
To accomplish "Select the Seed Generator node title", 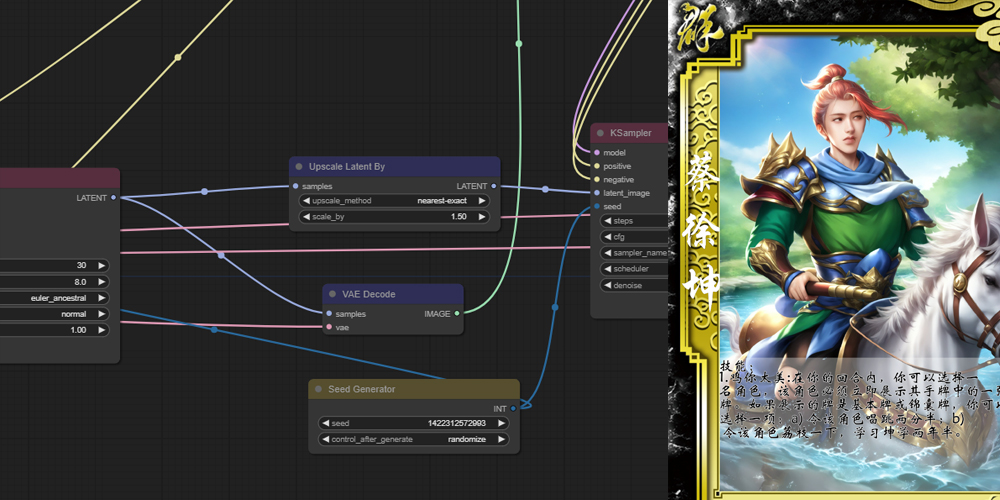I will click(x=362, y=389).
